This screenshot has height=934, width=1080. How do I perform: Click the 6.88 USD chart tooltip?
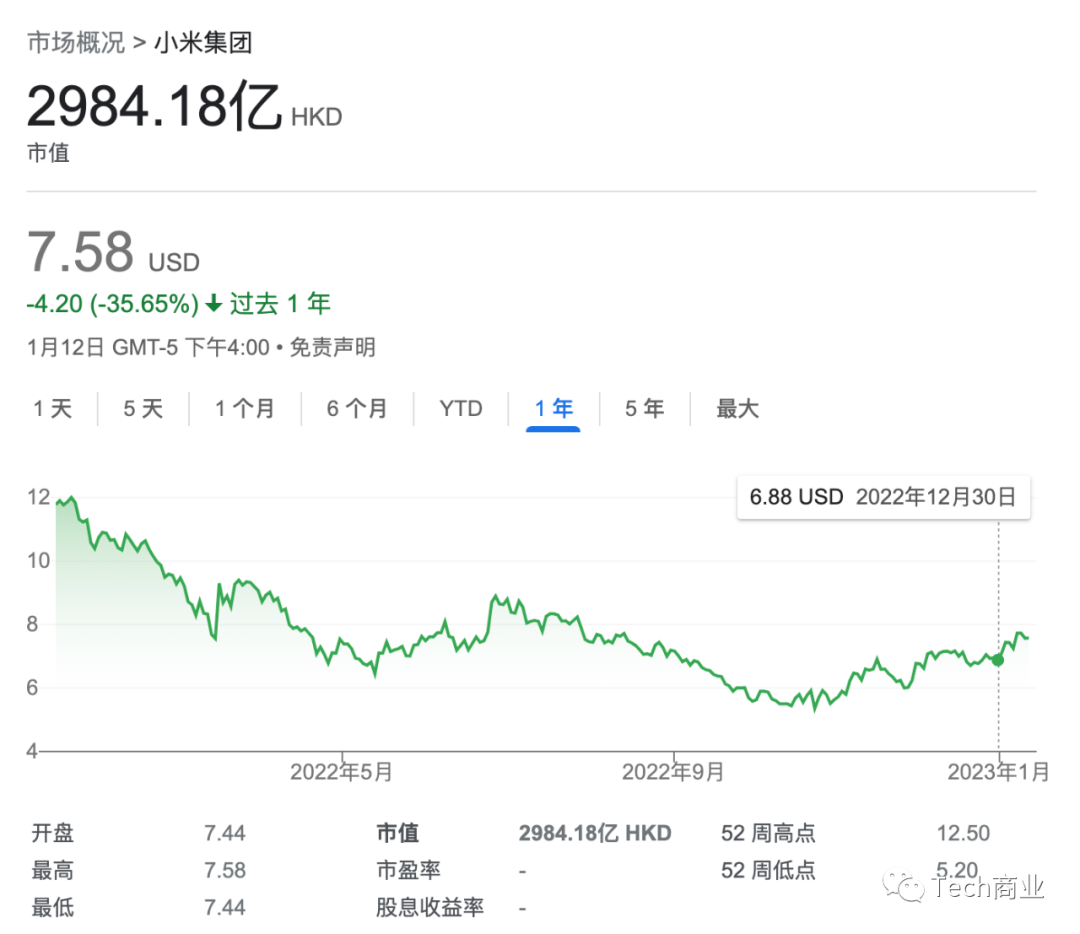coord(884,497)
